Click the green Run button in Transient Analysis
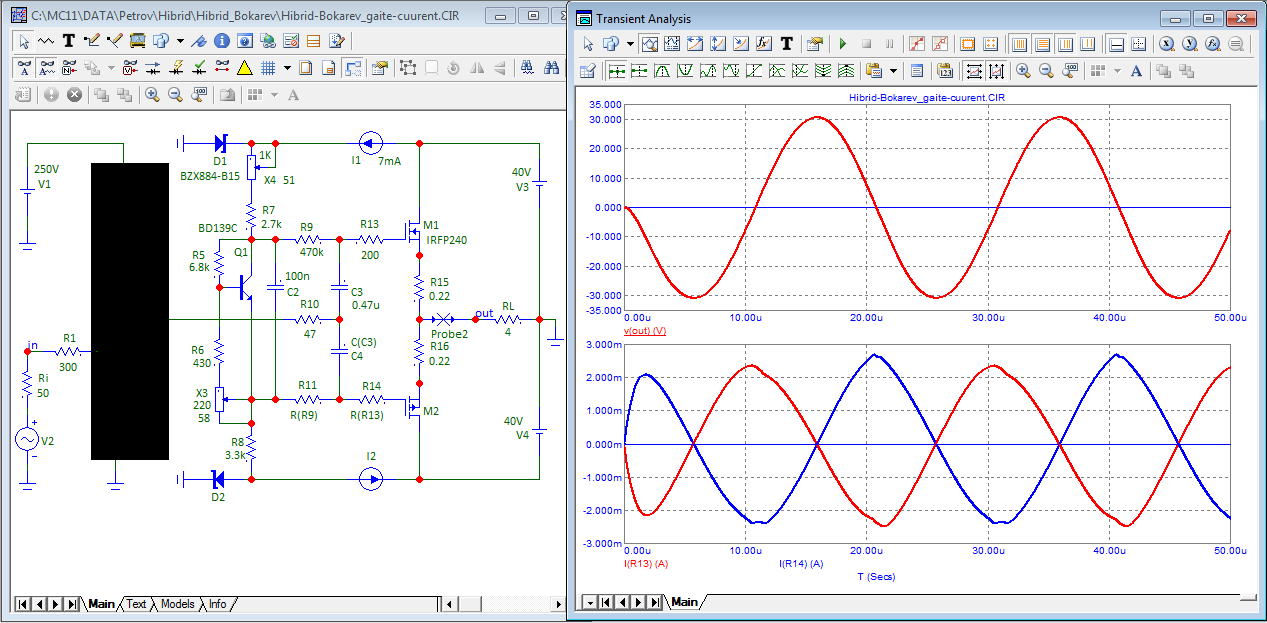 pyautogui.click(x=843, y=44)
